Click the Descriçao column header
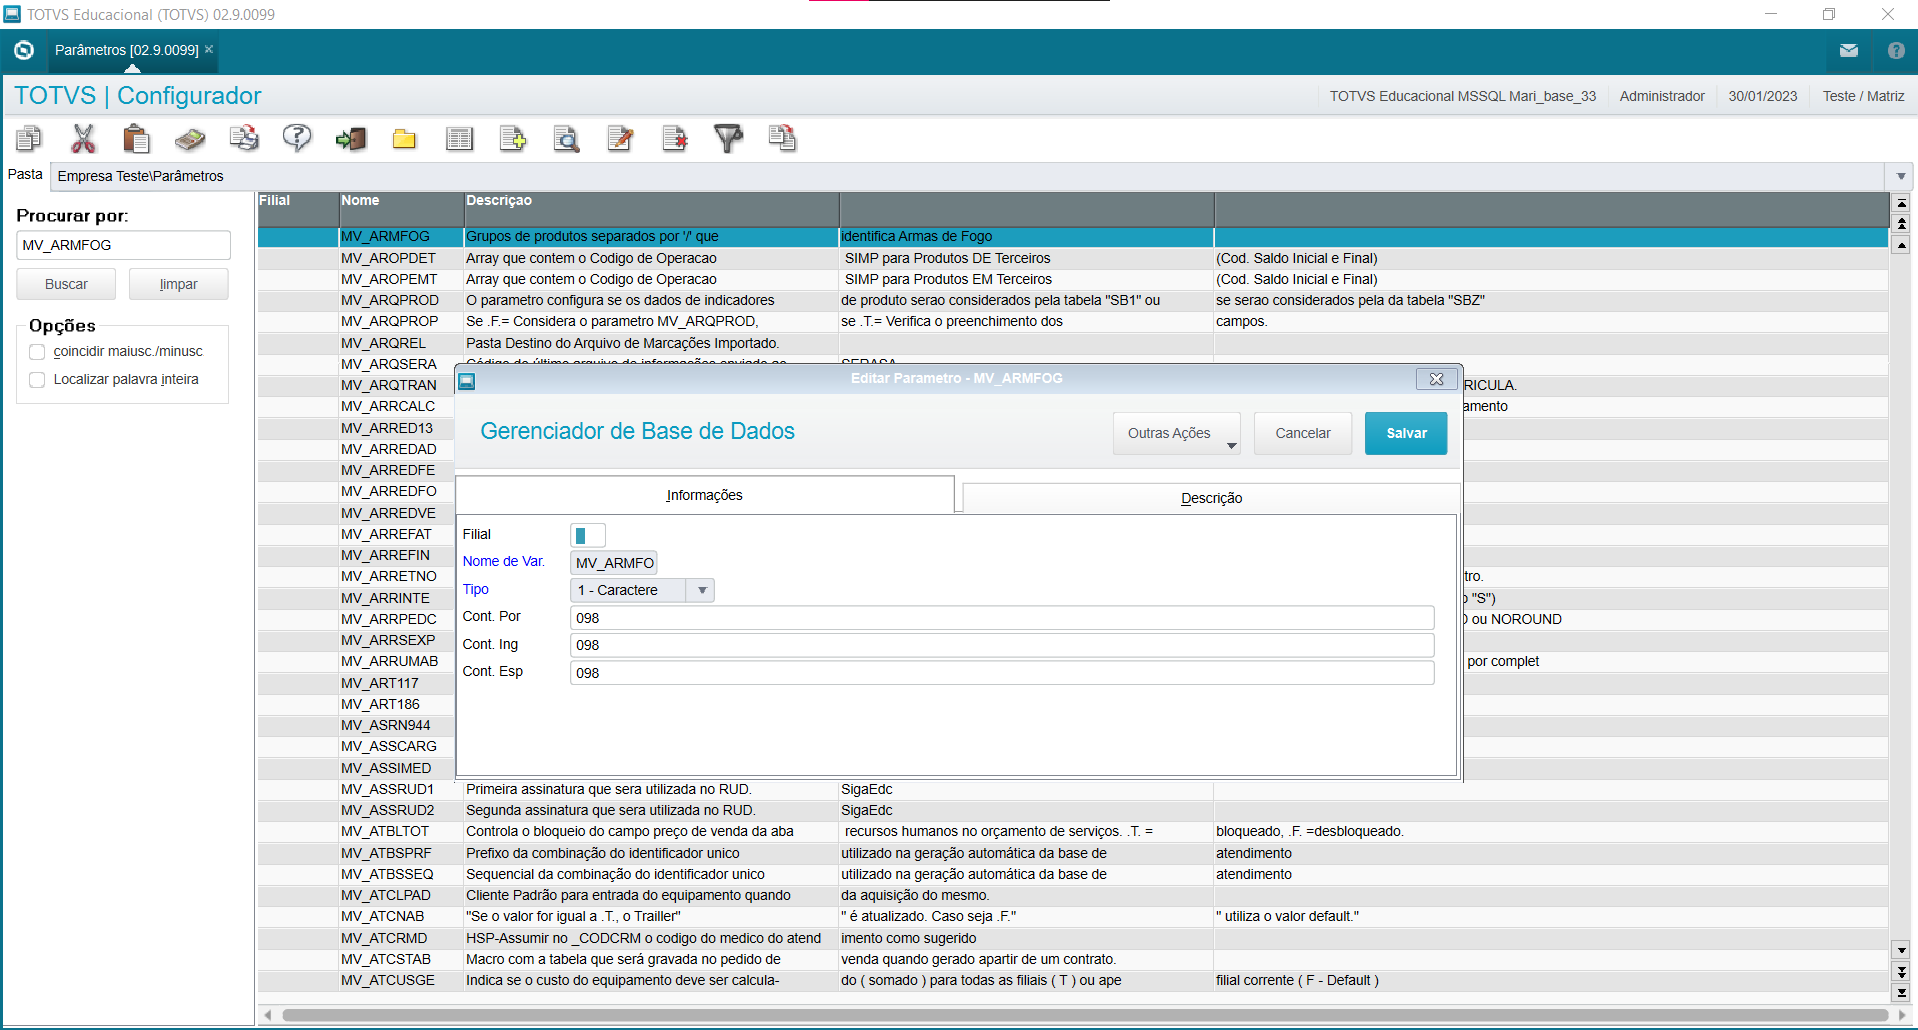 click(651, 209)
